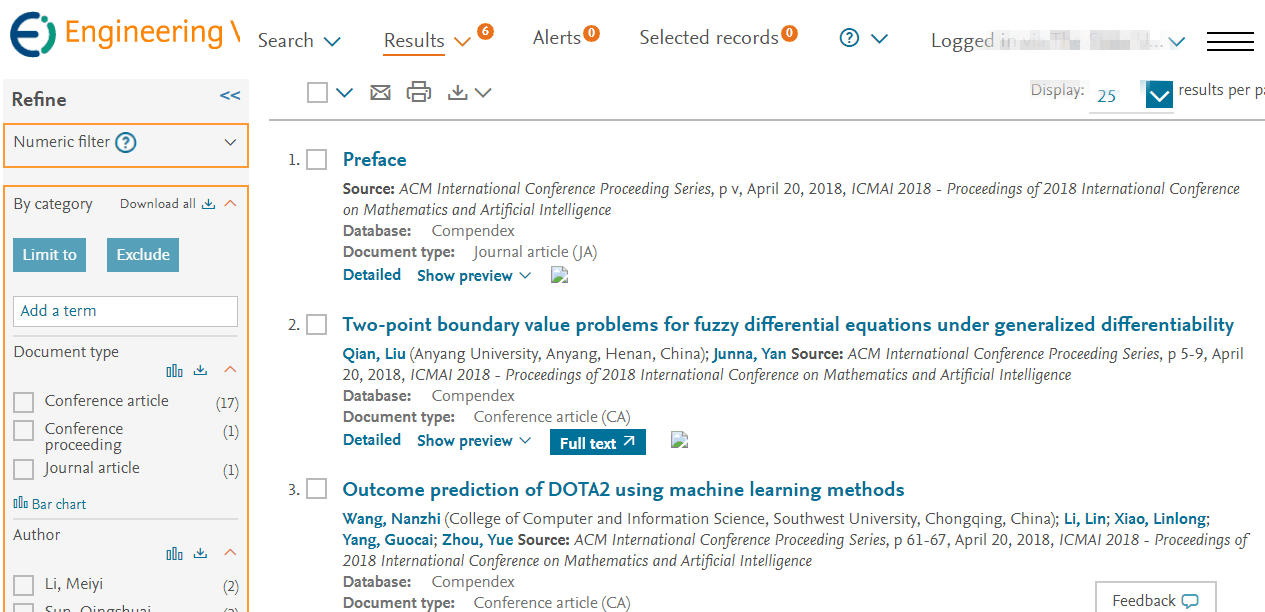The width and height of the screenshot is (1265, 612).
Task: Open results per page dropdown
Action: tap(1158, 96)
